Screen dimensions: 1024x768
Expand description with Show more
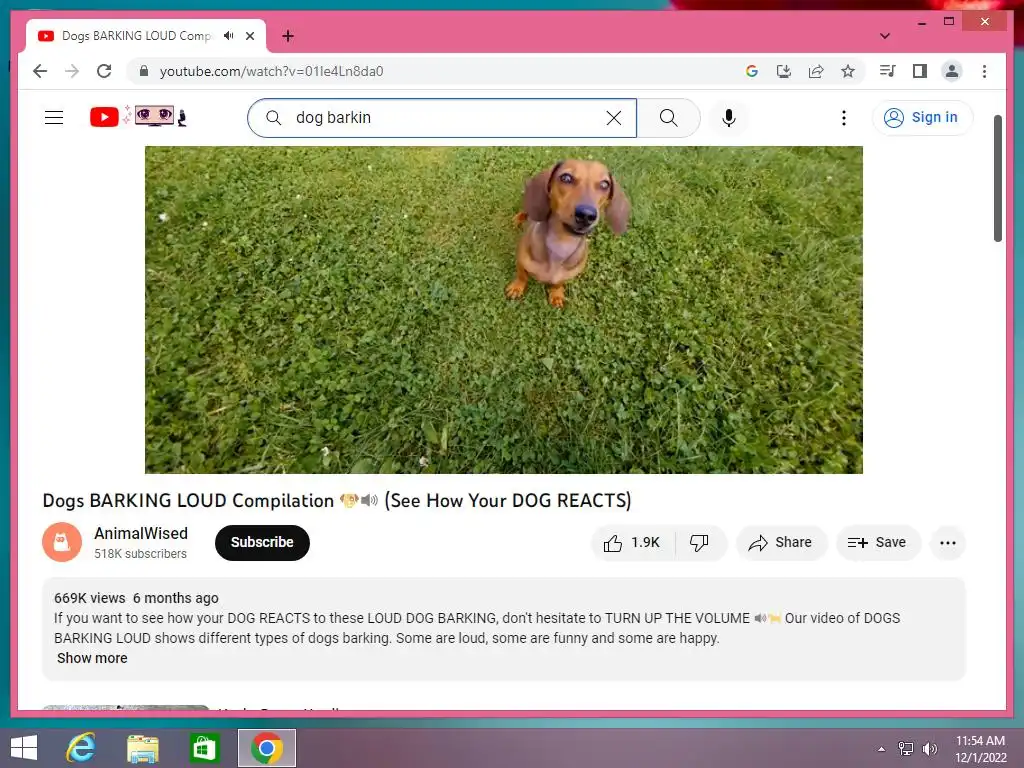tap(92, 658)
